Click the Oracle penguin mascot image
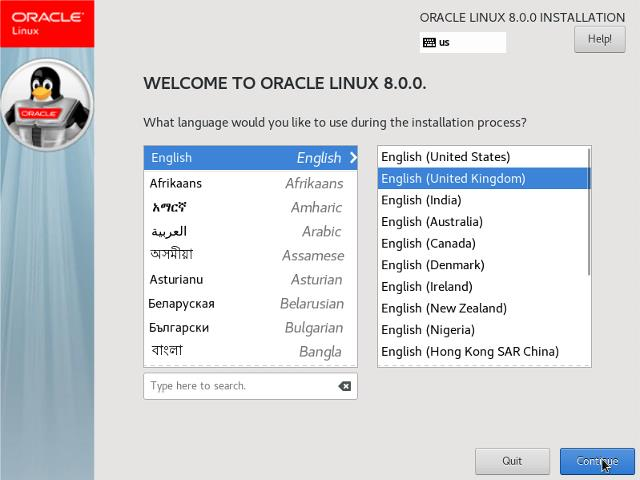 click(x=47, y=105)
